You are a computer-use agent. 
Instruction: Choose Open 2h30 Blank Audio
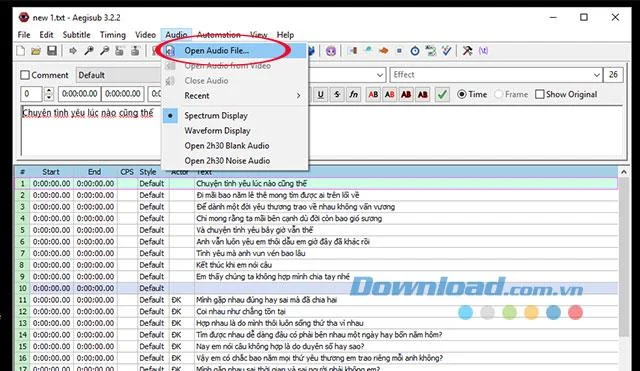[227, 146]
